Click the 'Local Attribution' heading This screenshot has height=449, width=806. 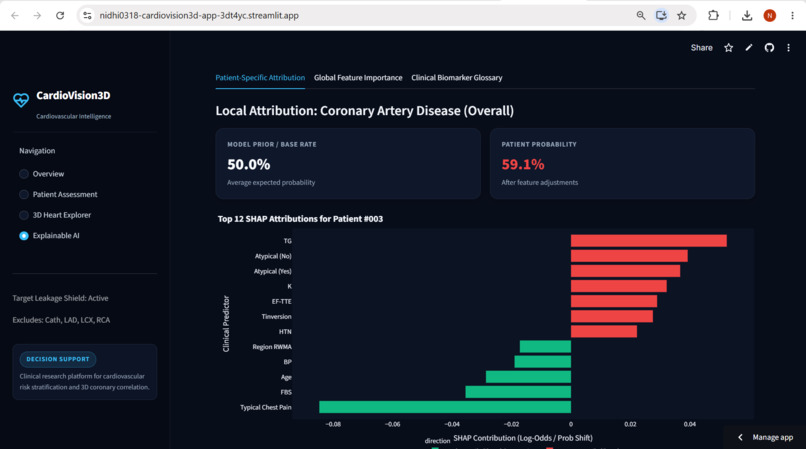point(364,111)
